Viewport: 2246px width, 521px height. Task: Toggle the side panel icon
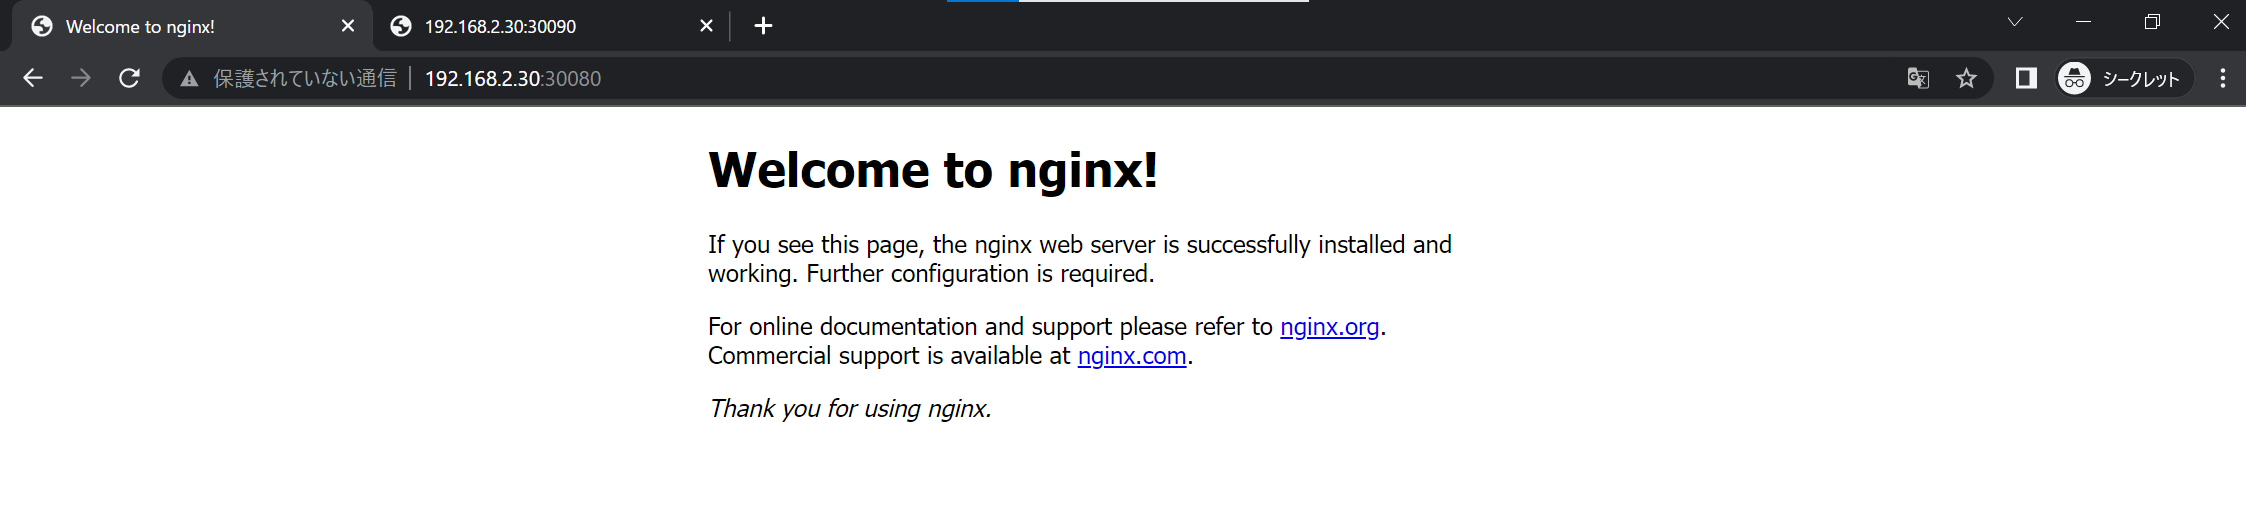coord(2026,78)
